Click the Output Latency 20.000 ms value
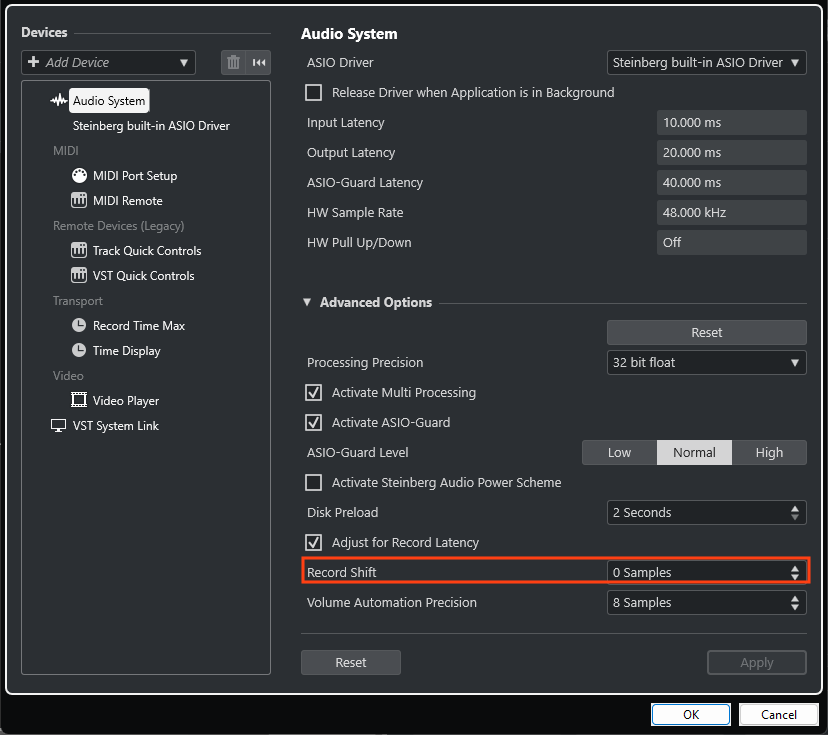The image size is (828, 735). (731, 153)
